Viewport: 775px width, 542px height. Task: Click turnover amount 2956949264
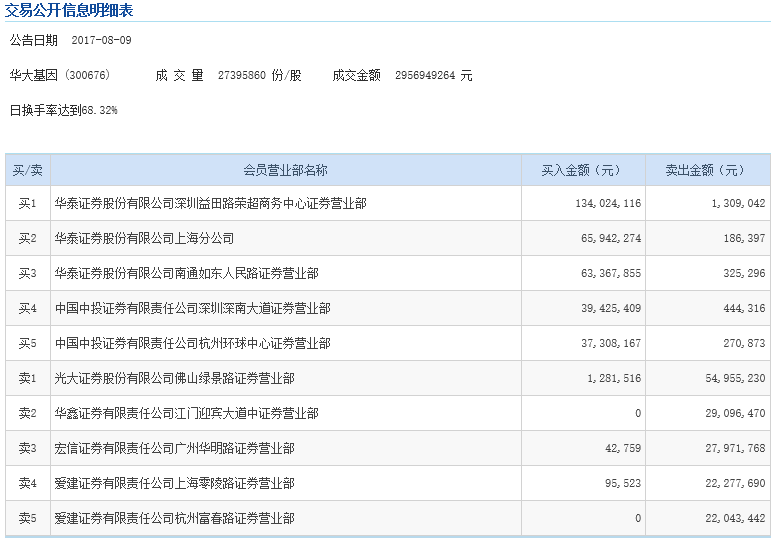click(425, 75)
